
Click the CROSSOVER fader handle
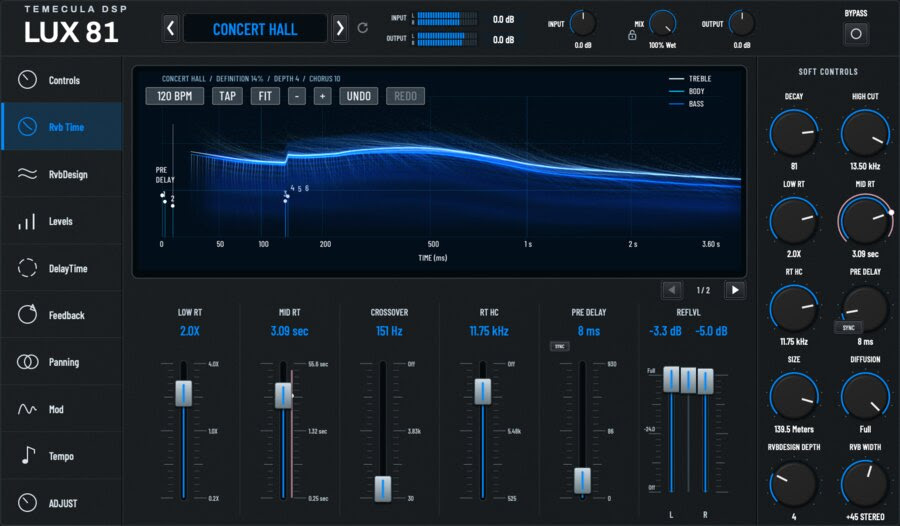(x=383, y=489)
